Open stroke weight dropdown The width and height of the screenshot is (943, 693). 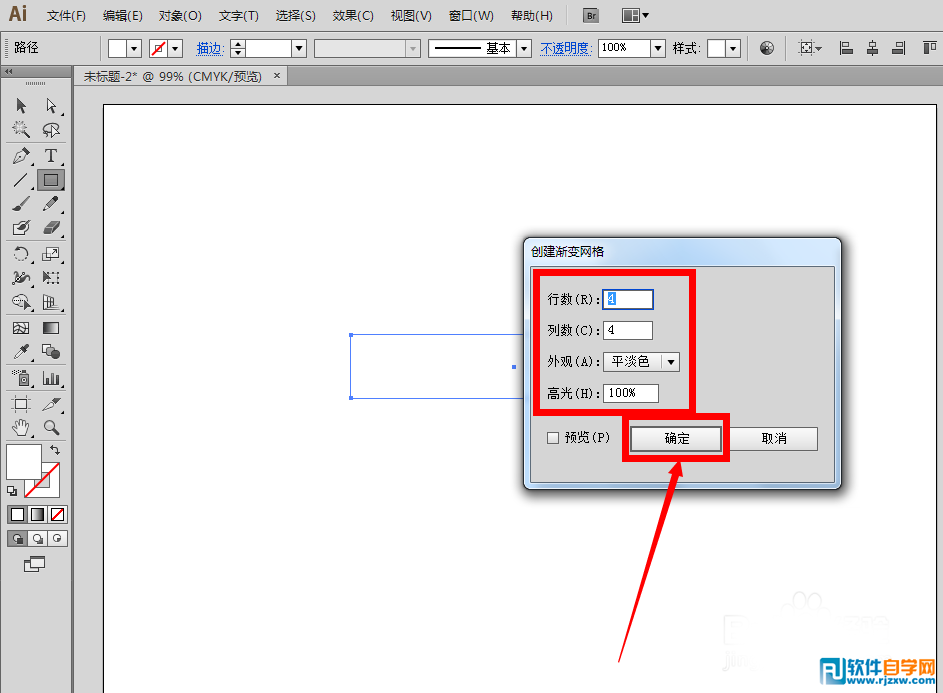[x=299, y=48]
